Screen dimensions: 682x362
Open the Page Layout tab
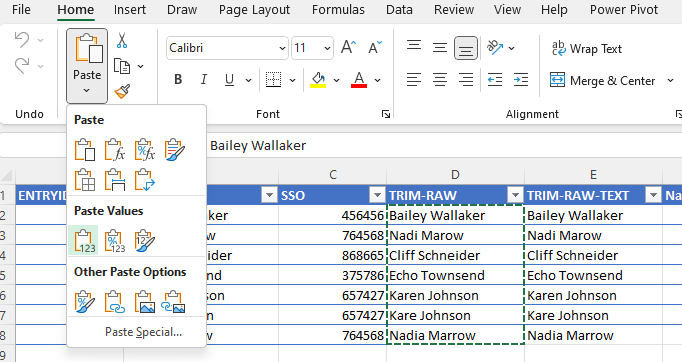point(254,10)
